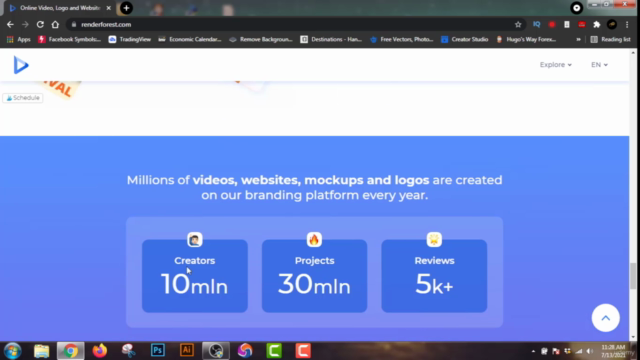
Task: Open the Creator Studio bookmark
Action: tap(464, 39)
